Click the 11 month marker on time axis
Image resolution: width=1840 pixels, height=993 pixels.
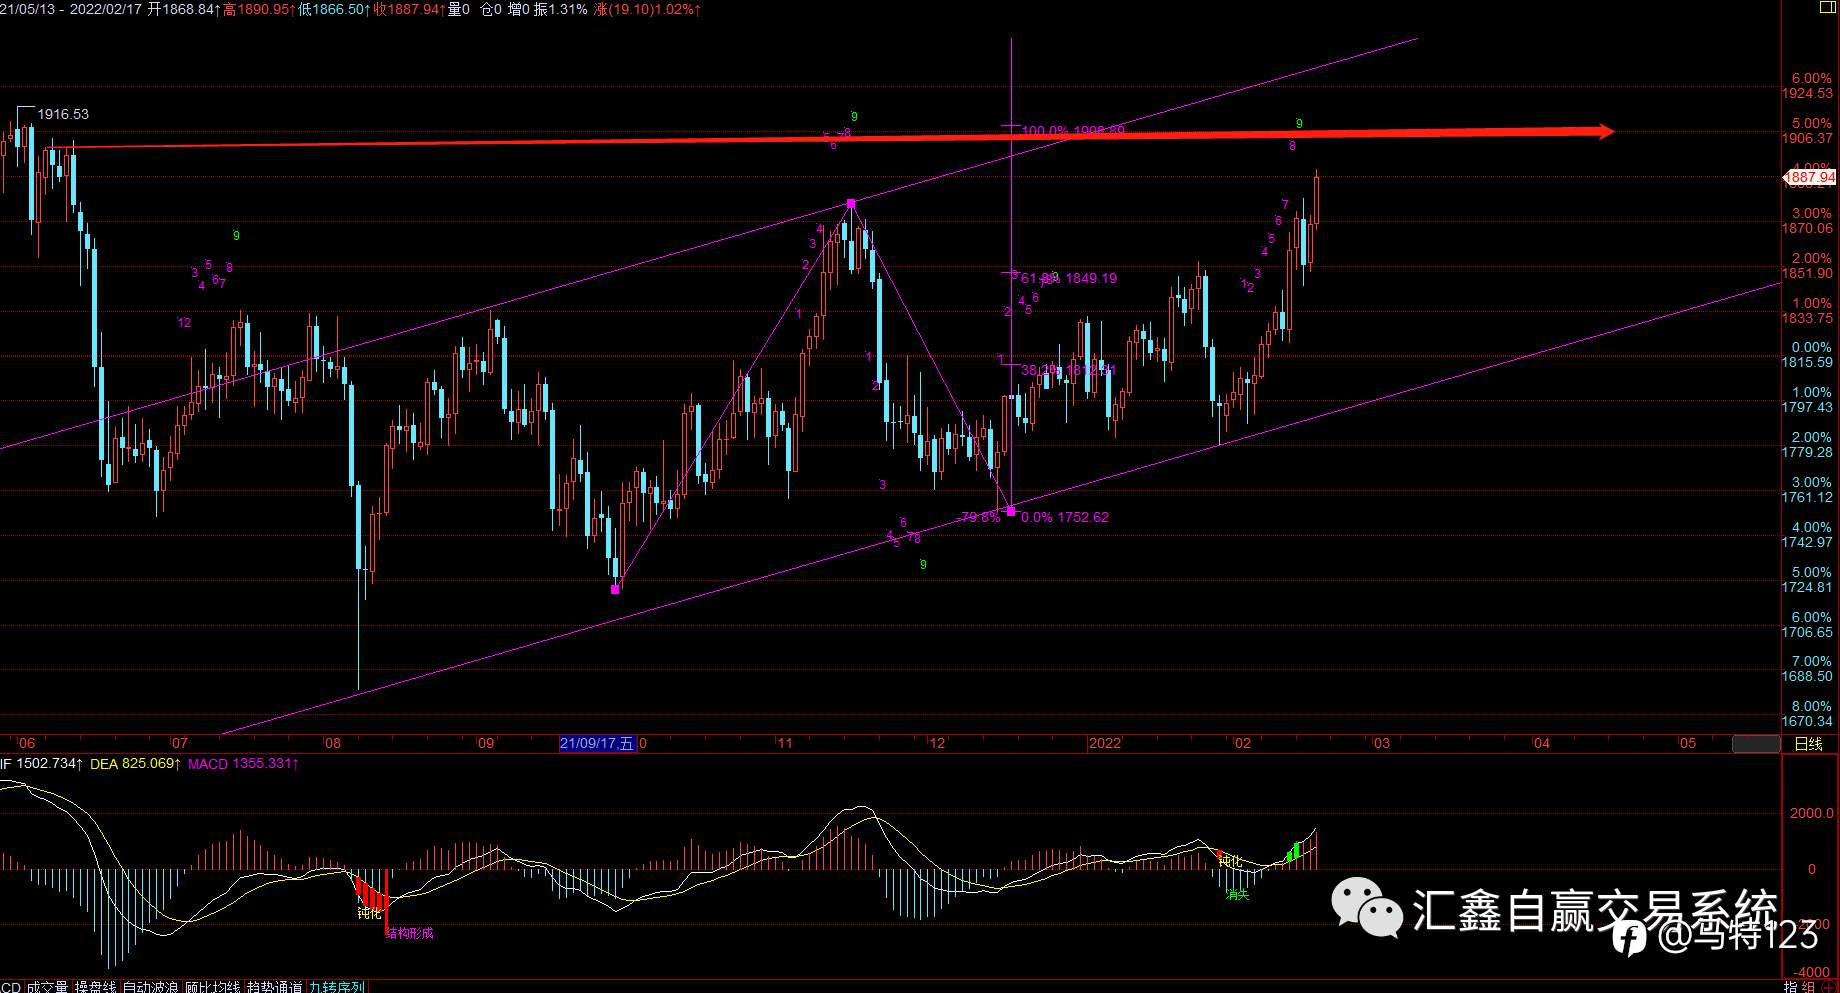tap(785, 743)
